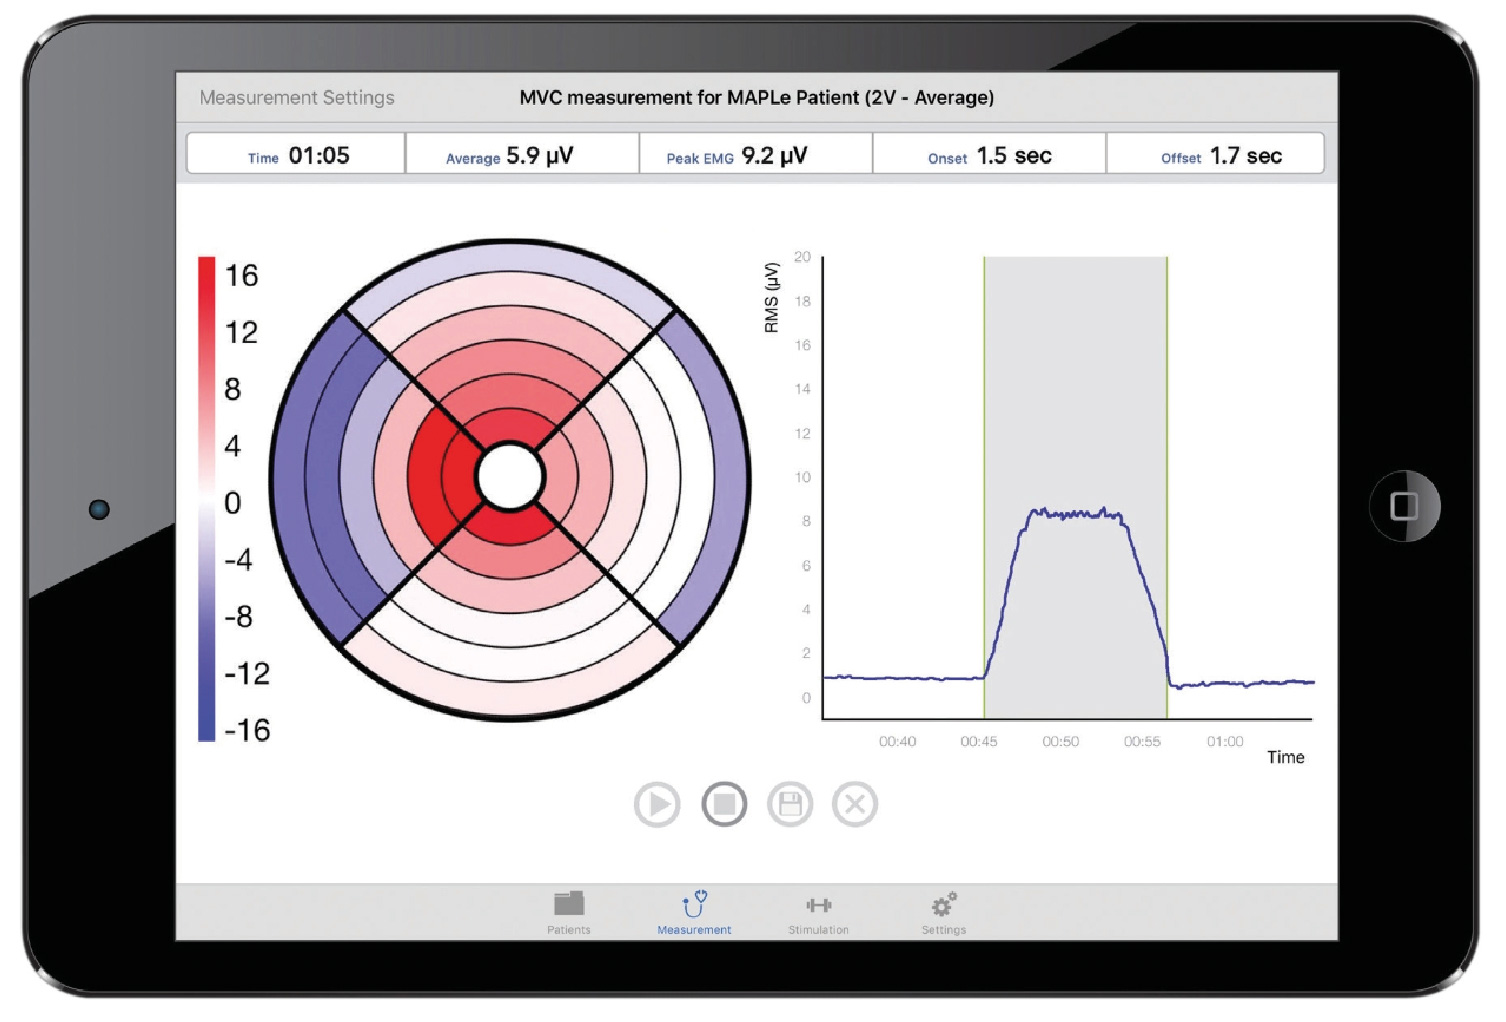Open the Settings gears tab

pos(944,912)
